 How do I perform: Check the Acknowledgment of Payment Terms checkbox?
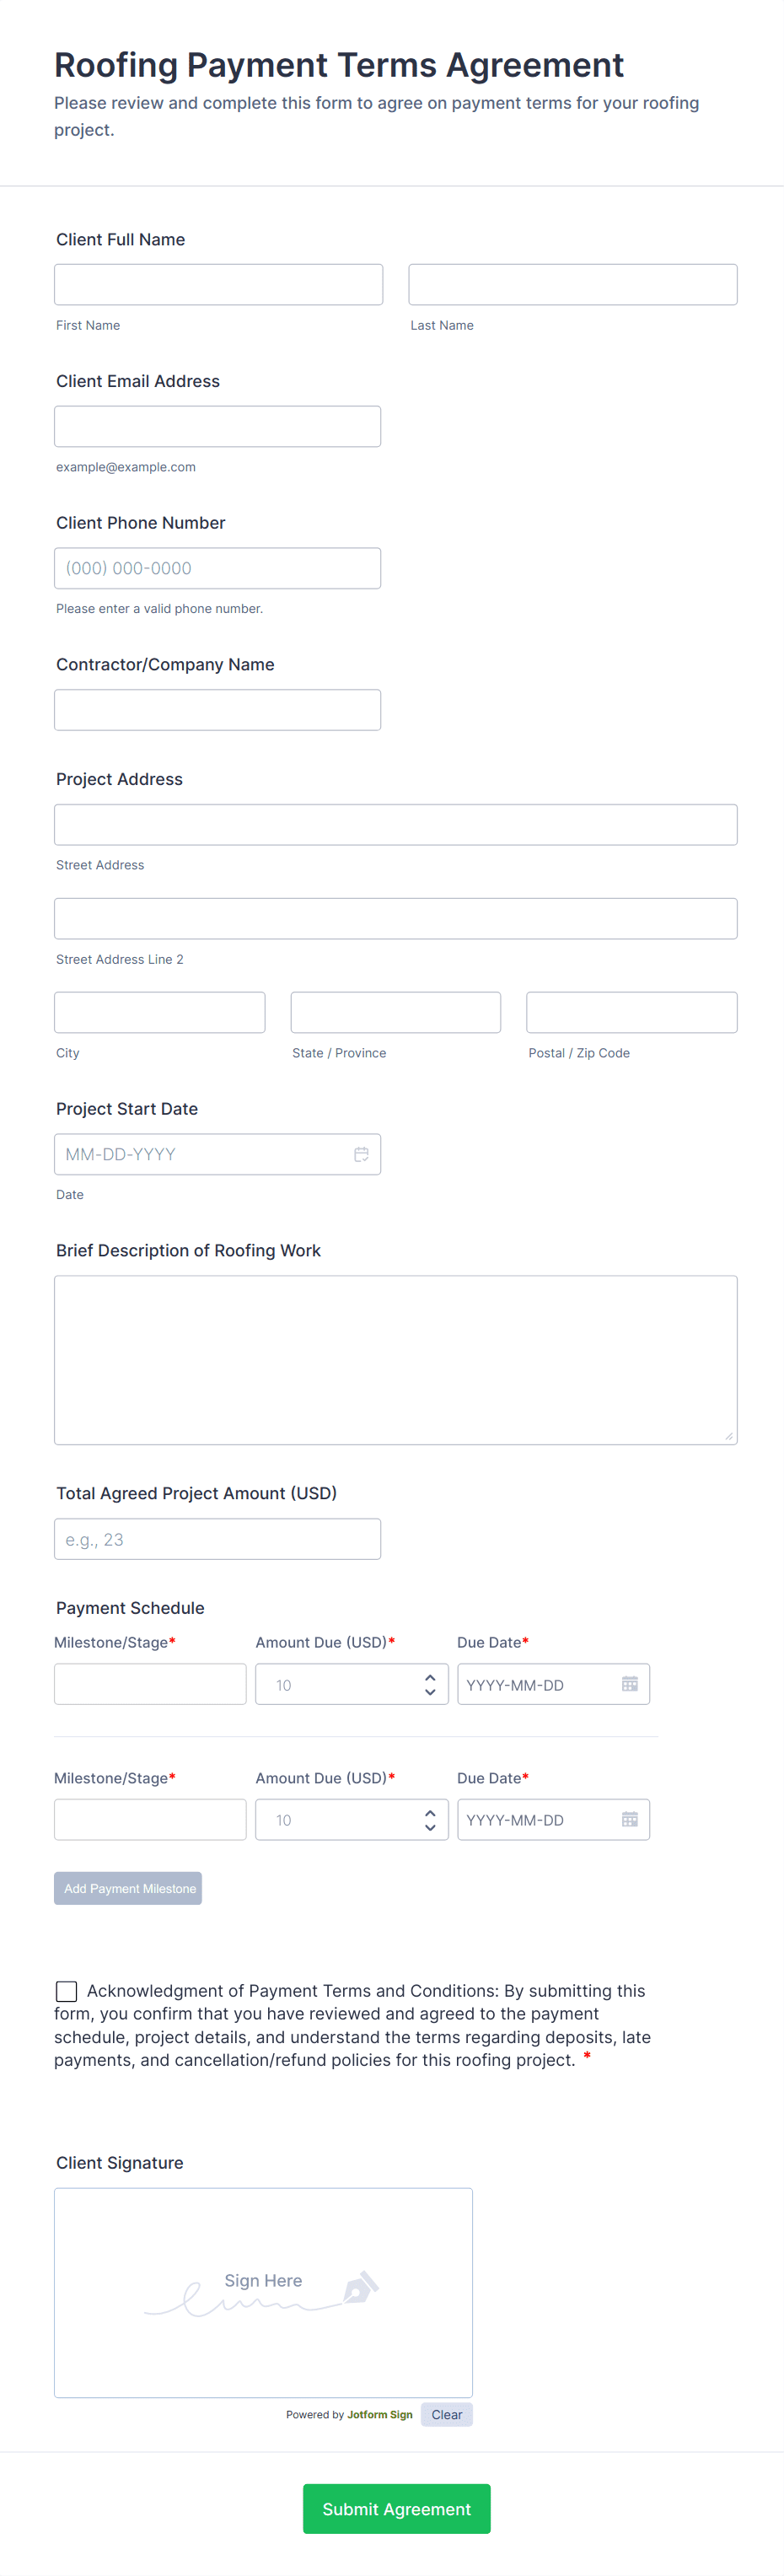[x=66, y=1991]
